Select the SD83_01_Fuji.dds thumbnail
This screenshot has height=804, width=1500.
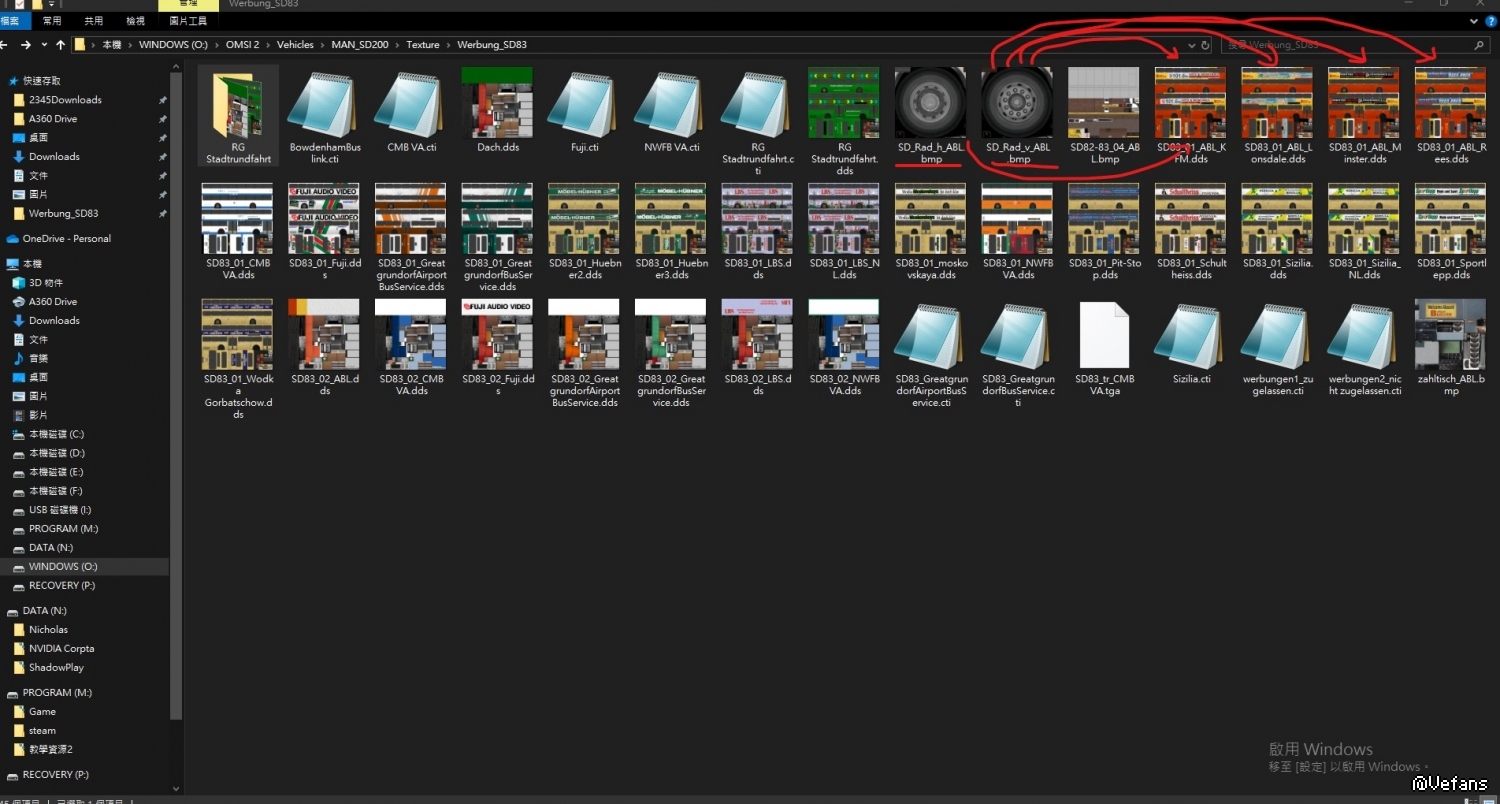(325, 219)
